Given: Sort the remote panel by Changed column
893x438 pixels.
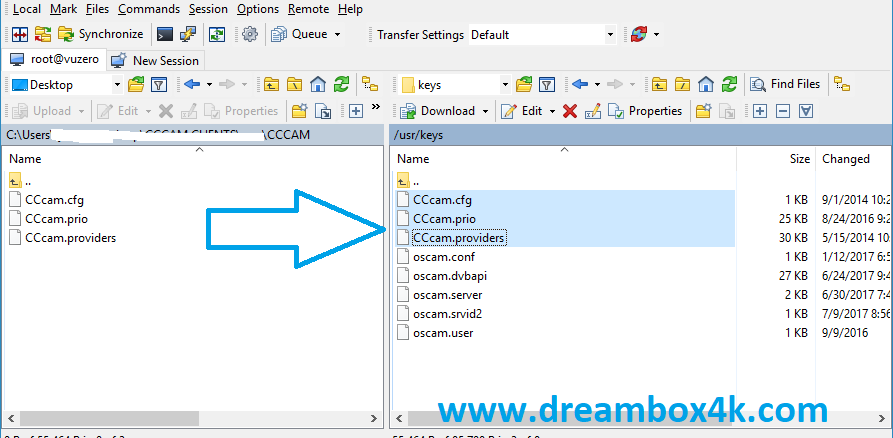Looking at the screenshot, I should click(x=854, y=159).
